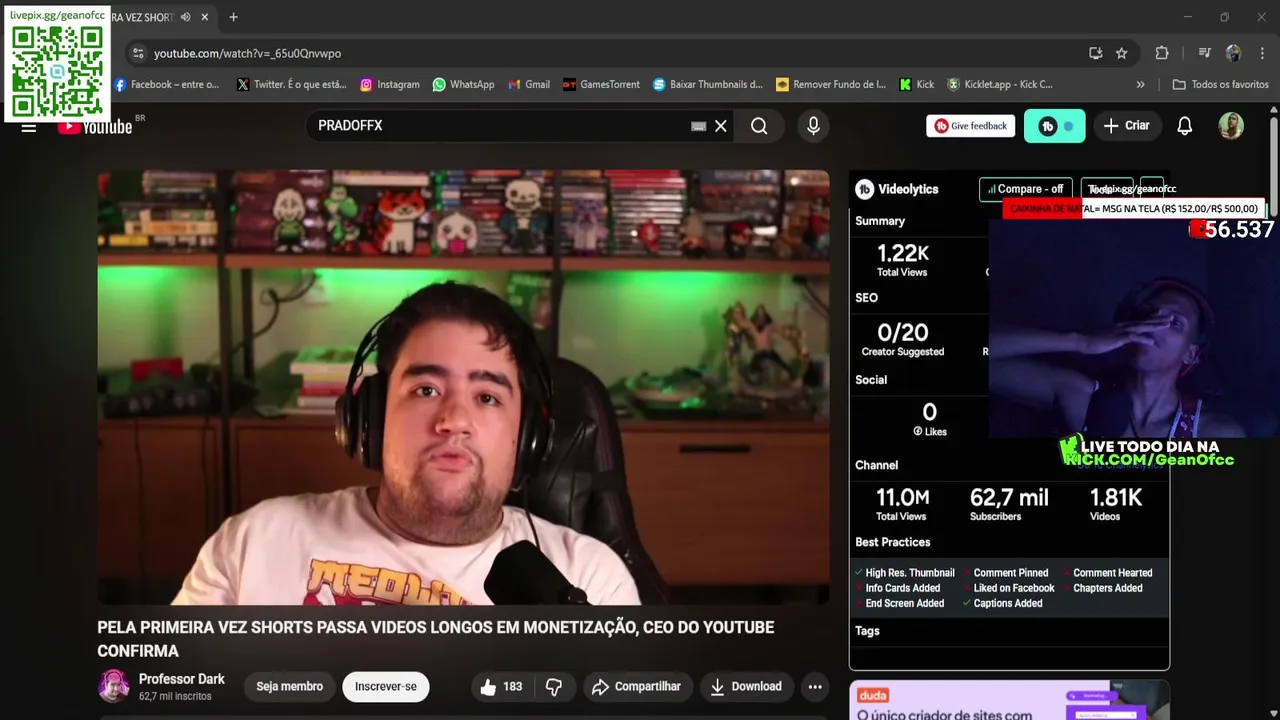The width and height of the screenshot is (1280, 720).
Task: Open the media controls icon
Action: coord(1204,53)
